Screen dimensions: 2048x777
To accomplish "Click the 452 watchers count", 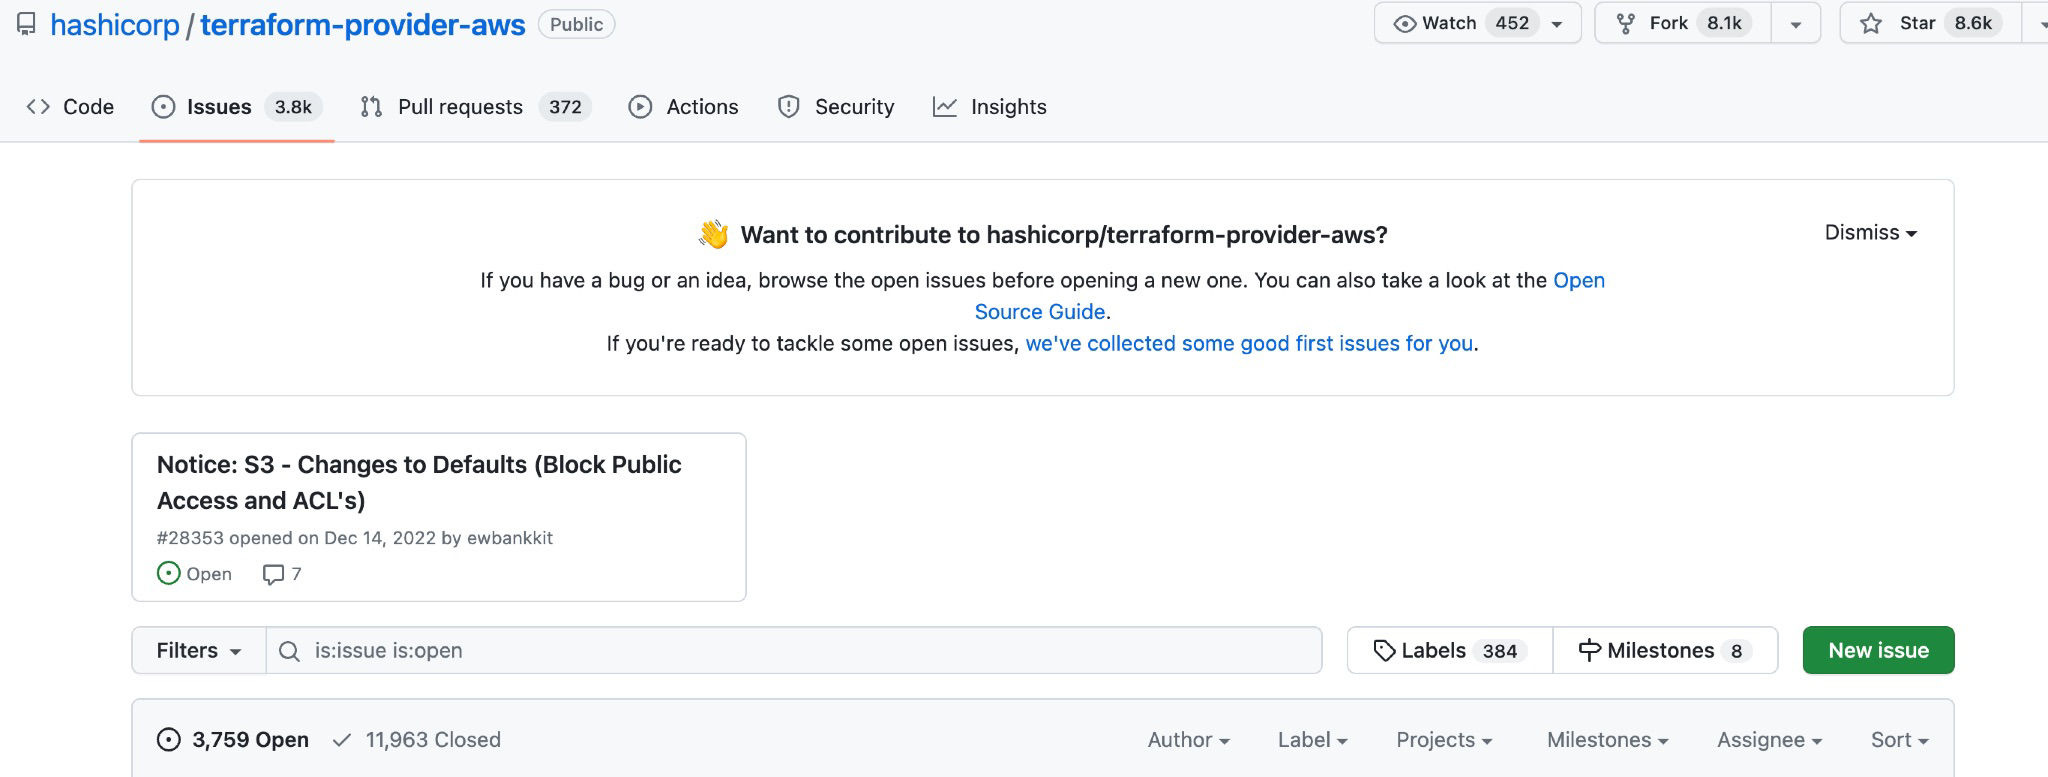I will [1512, 23].
